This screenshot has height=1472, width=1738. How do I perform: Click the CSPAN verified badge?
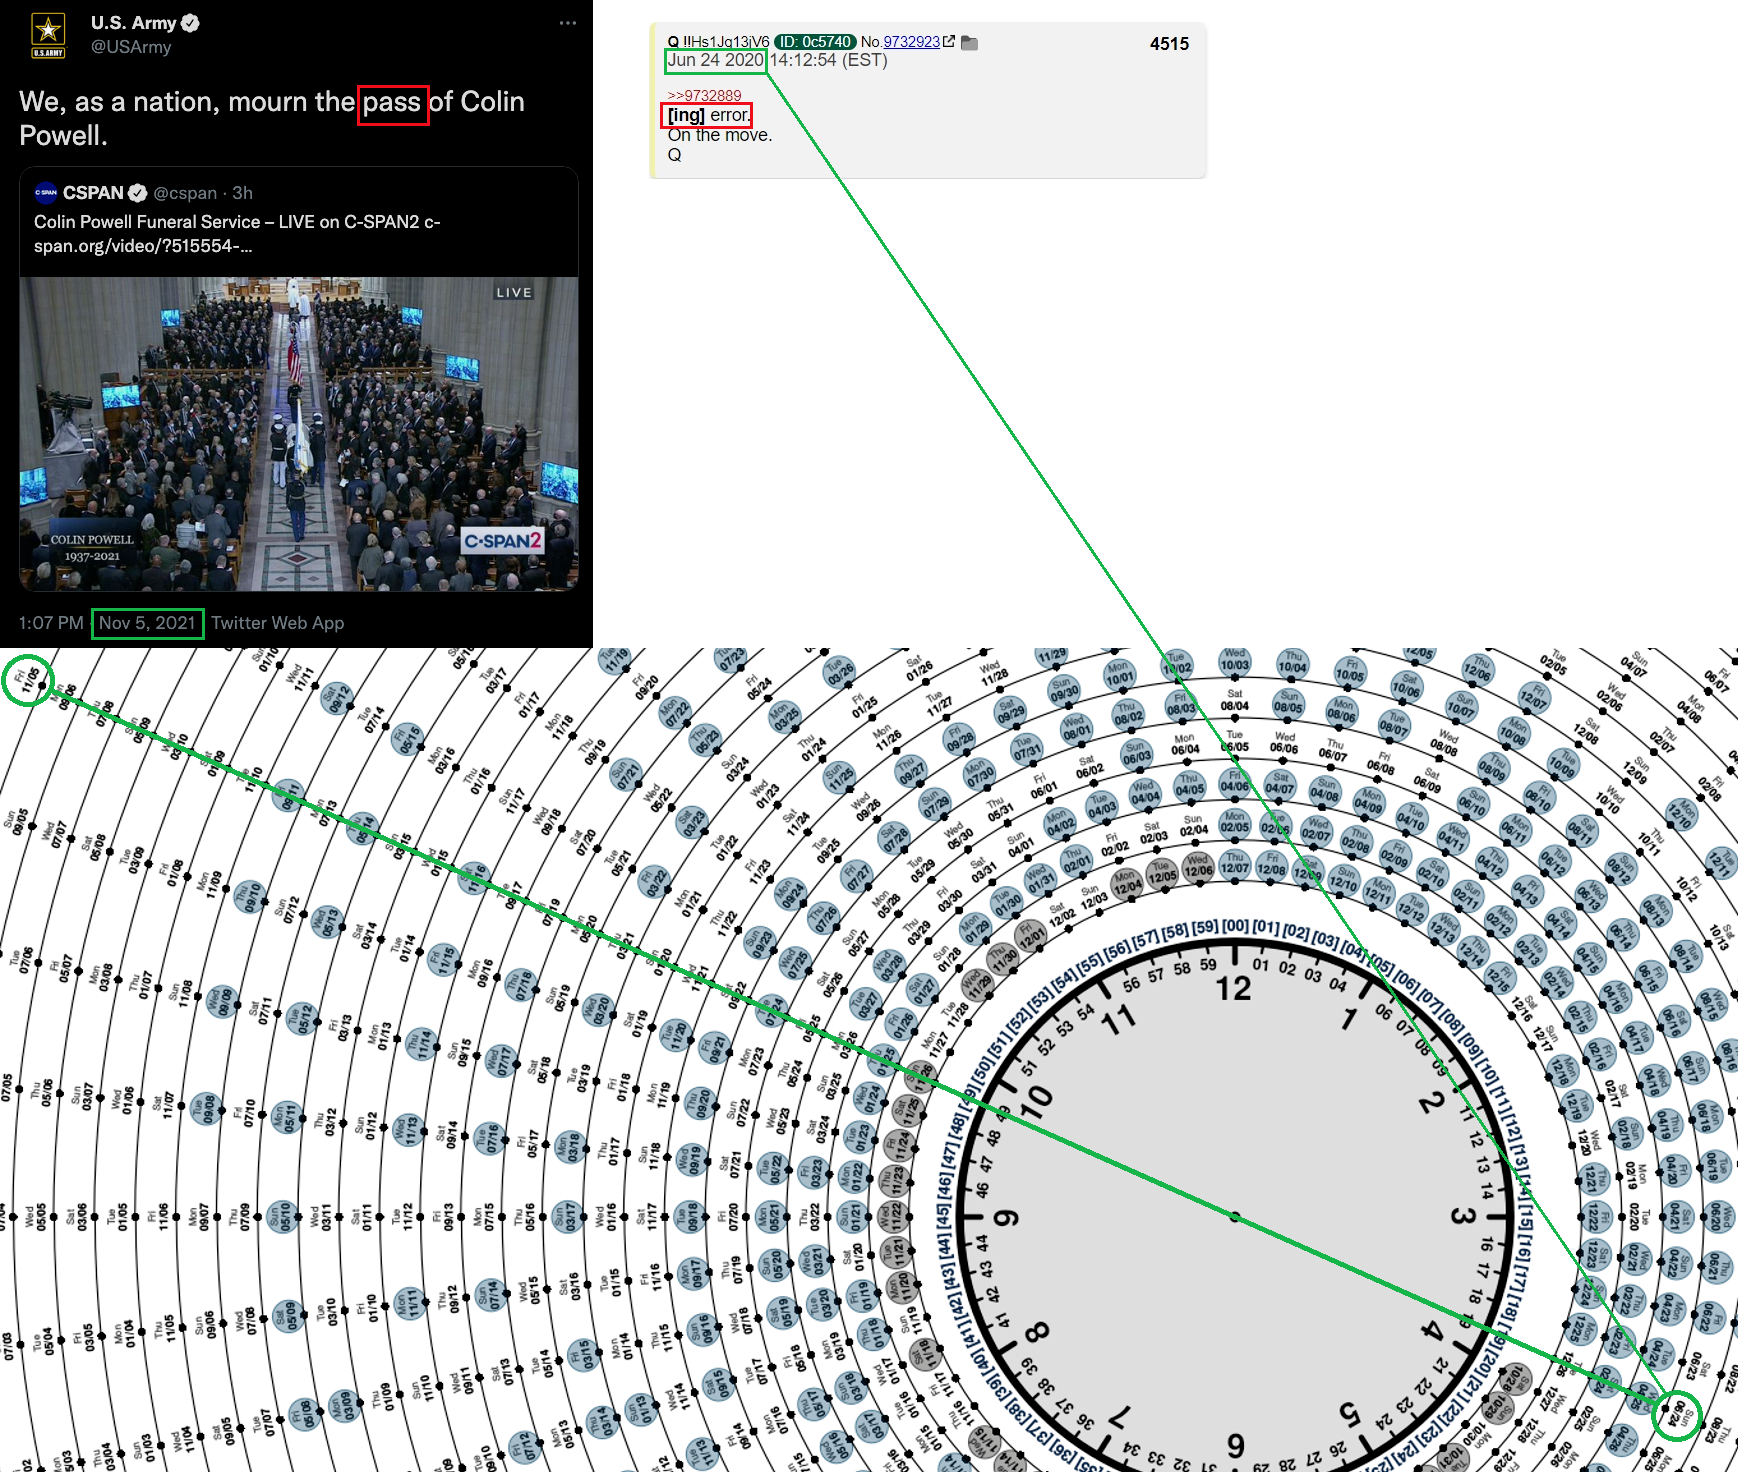click(x=138, y=193)
